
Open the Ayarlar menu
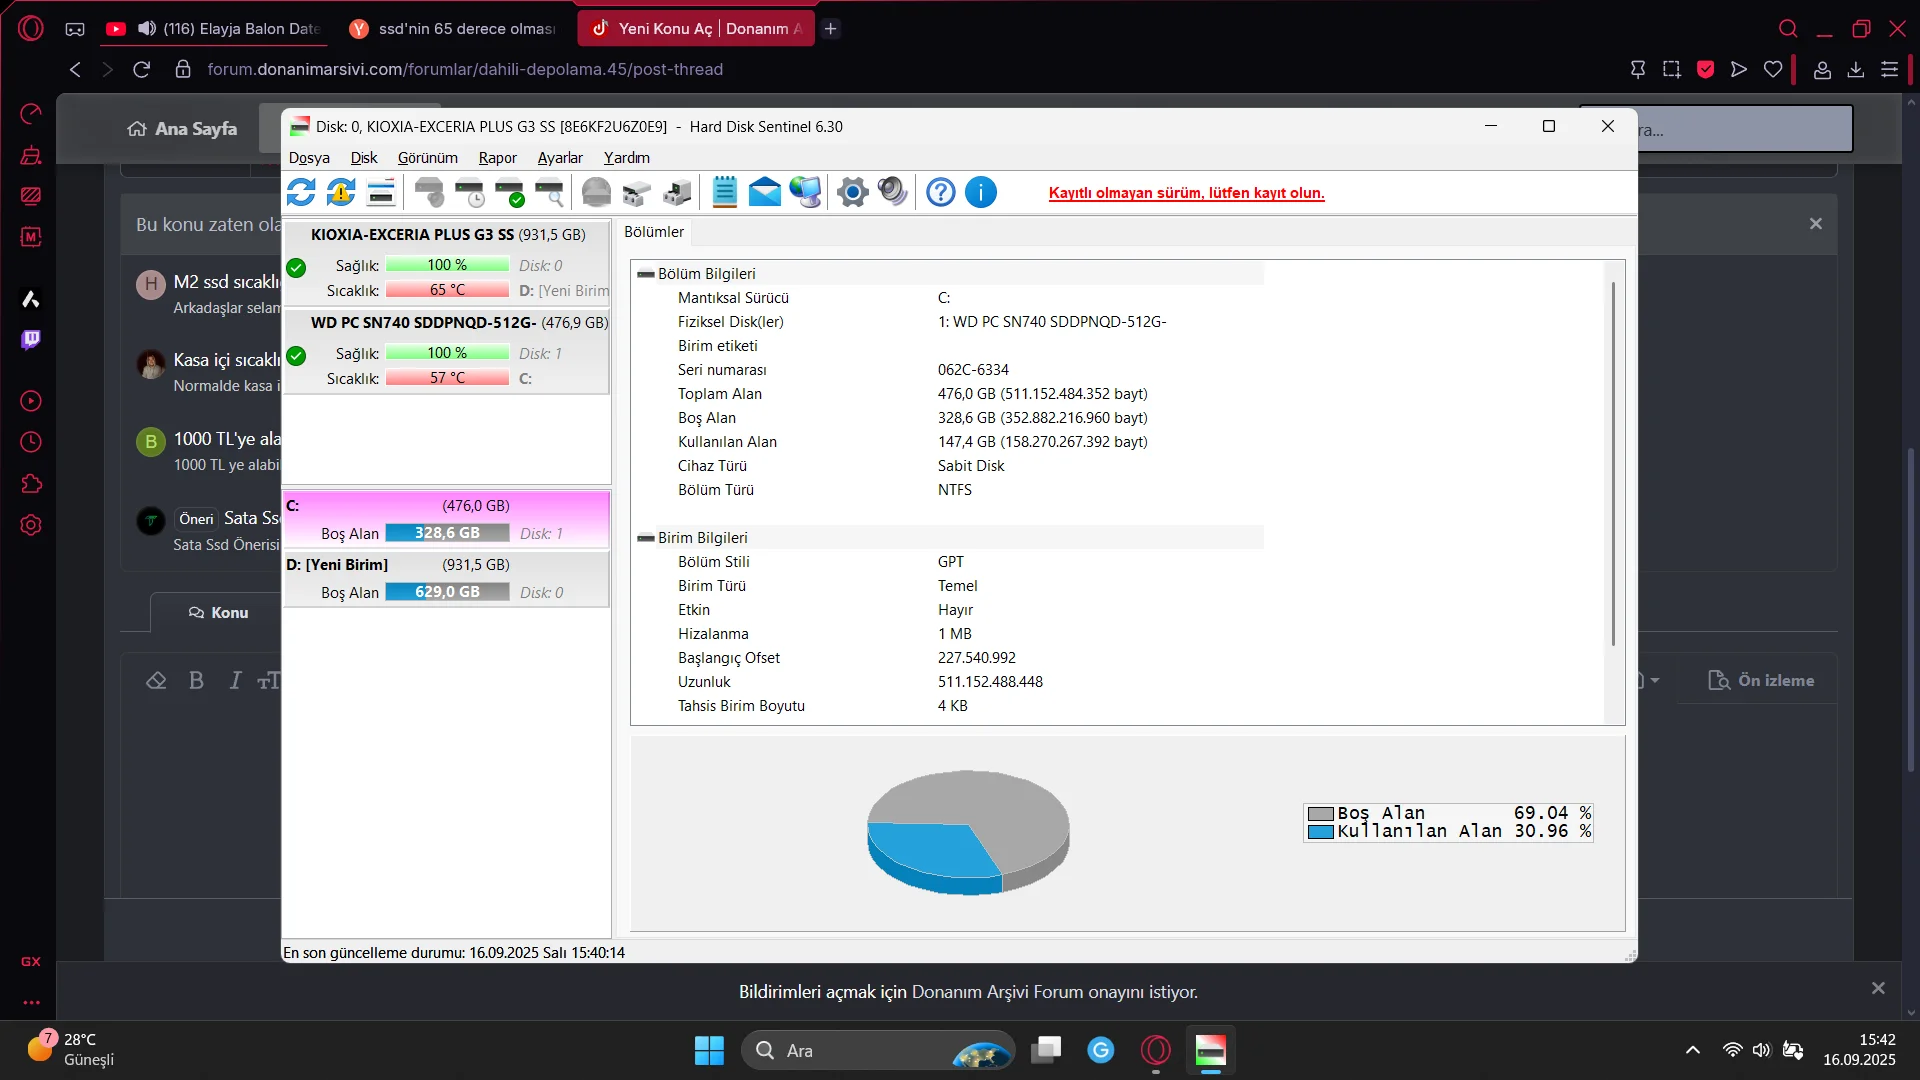point(559,158)
